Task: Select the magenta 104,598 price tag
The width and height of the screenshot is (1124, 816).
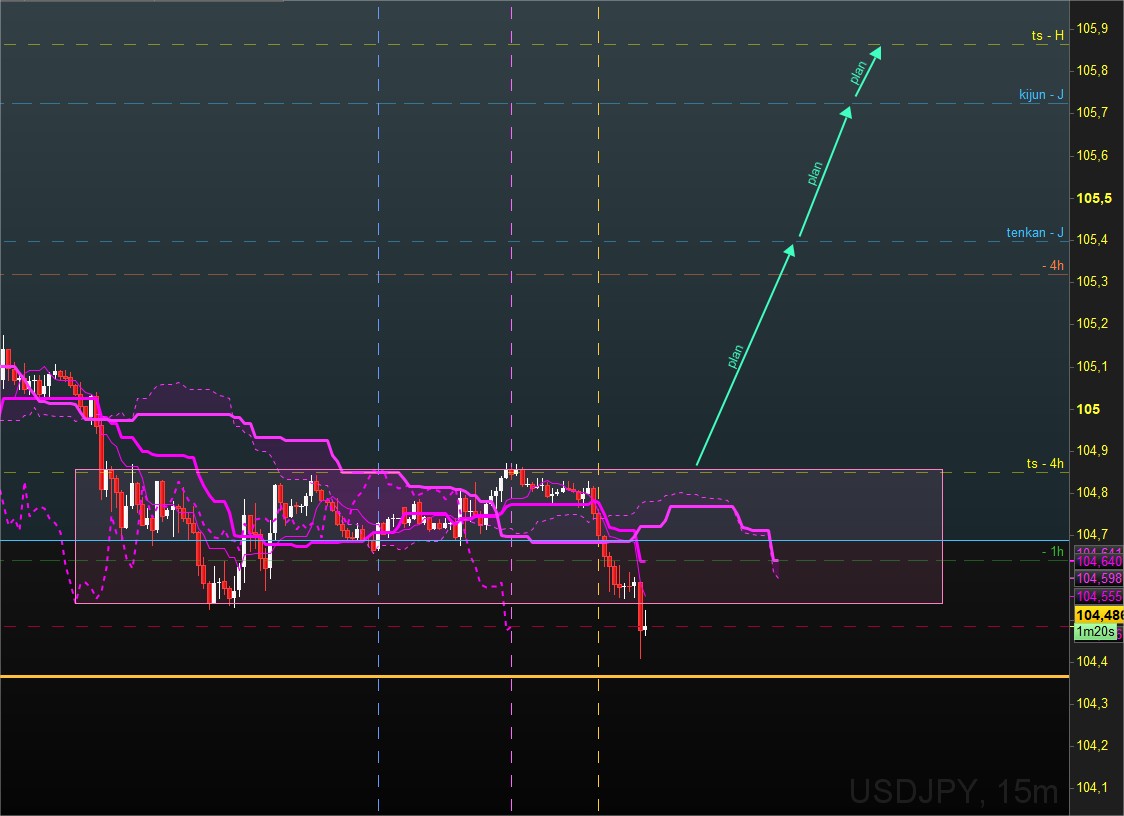Action: pos(1099,579)
